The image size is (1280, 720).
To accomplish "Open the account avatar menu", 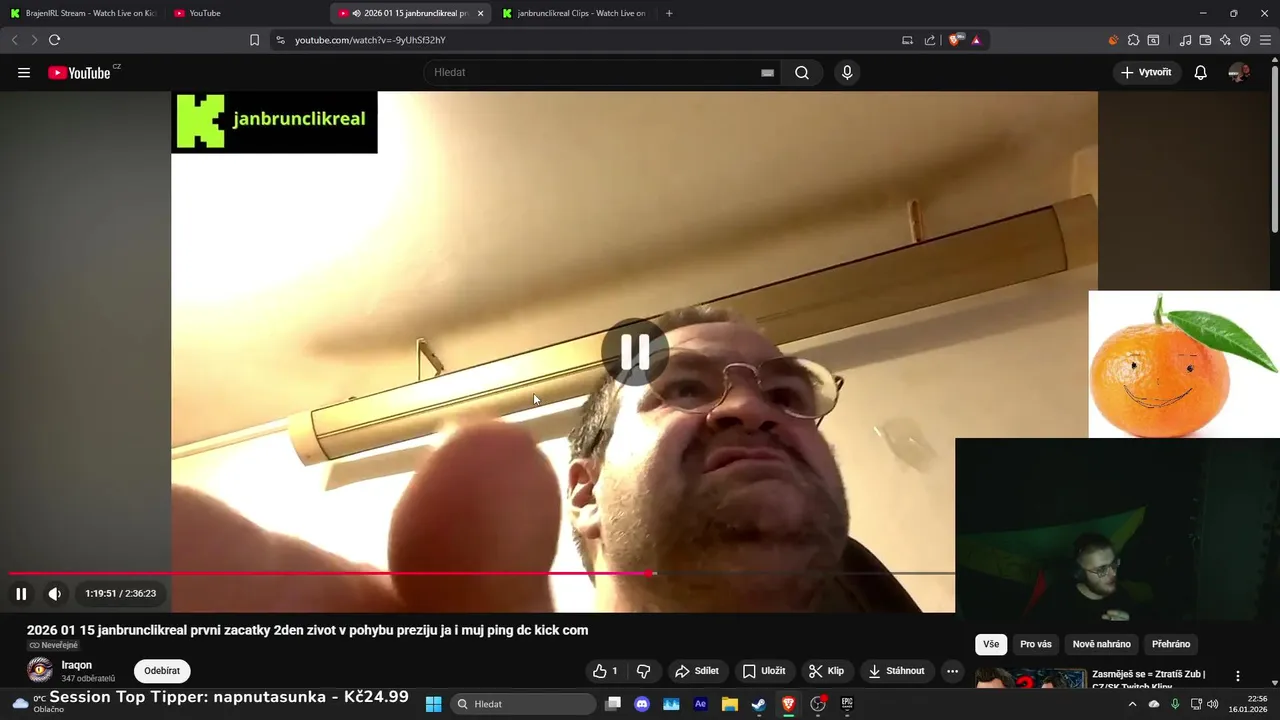I will pos(1239,72).
